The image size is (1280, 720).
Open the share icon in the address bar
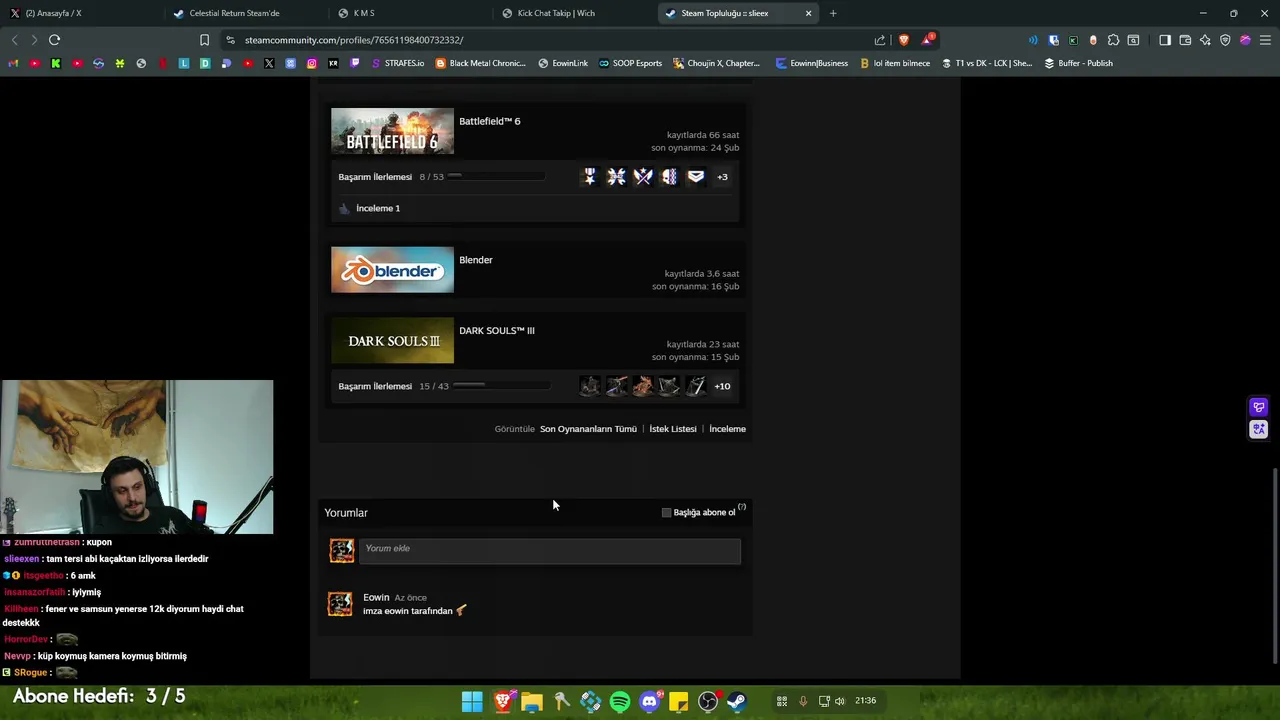880,40
